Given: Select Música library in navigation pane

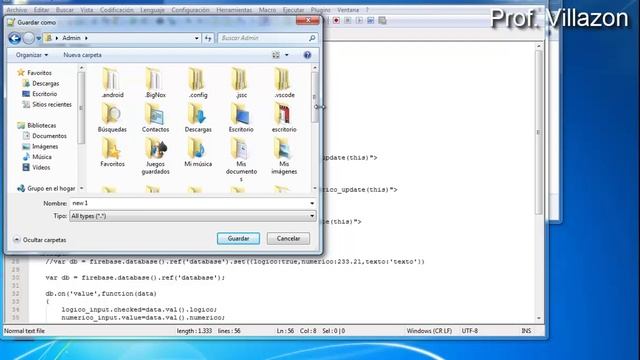Looking at the screenshot, I should pyautogui.click(x=37, y=157).
